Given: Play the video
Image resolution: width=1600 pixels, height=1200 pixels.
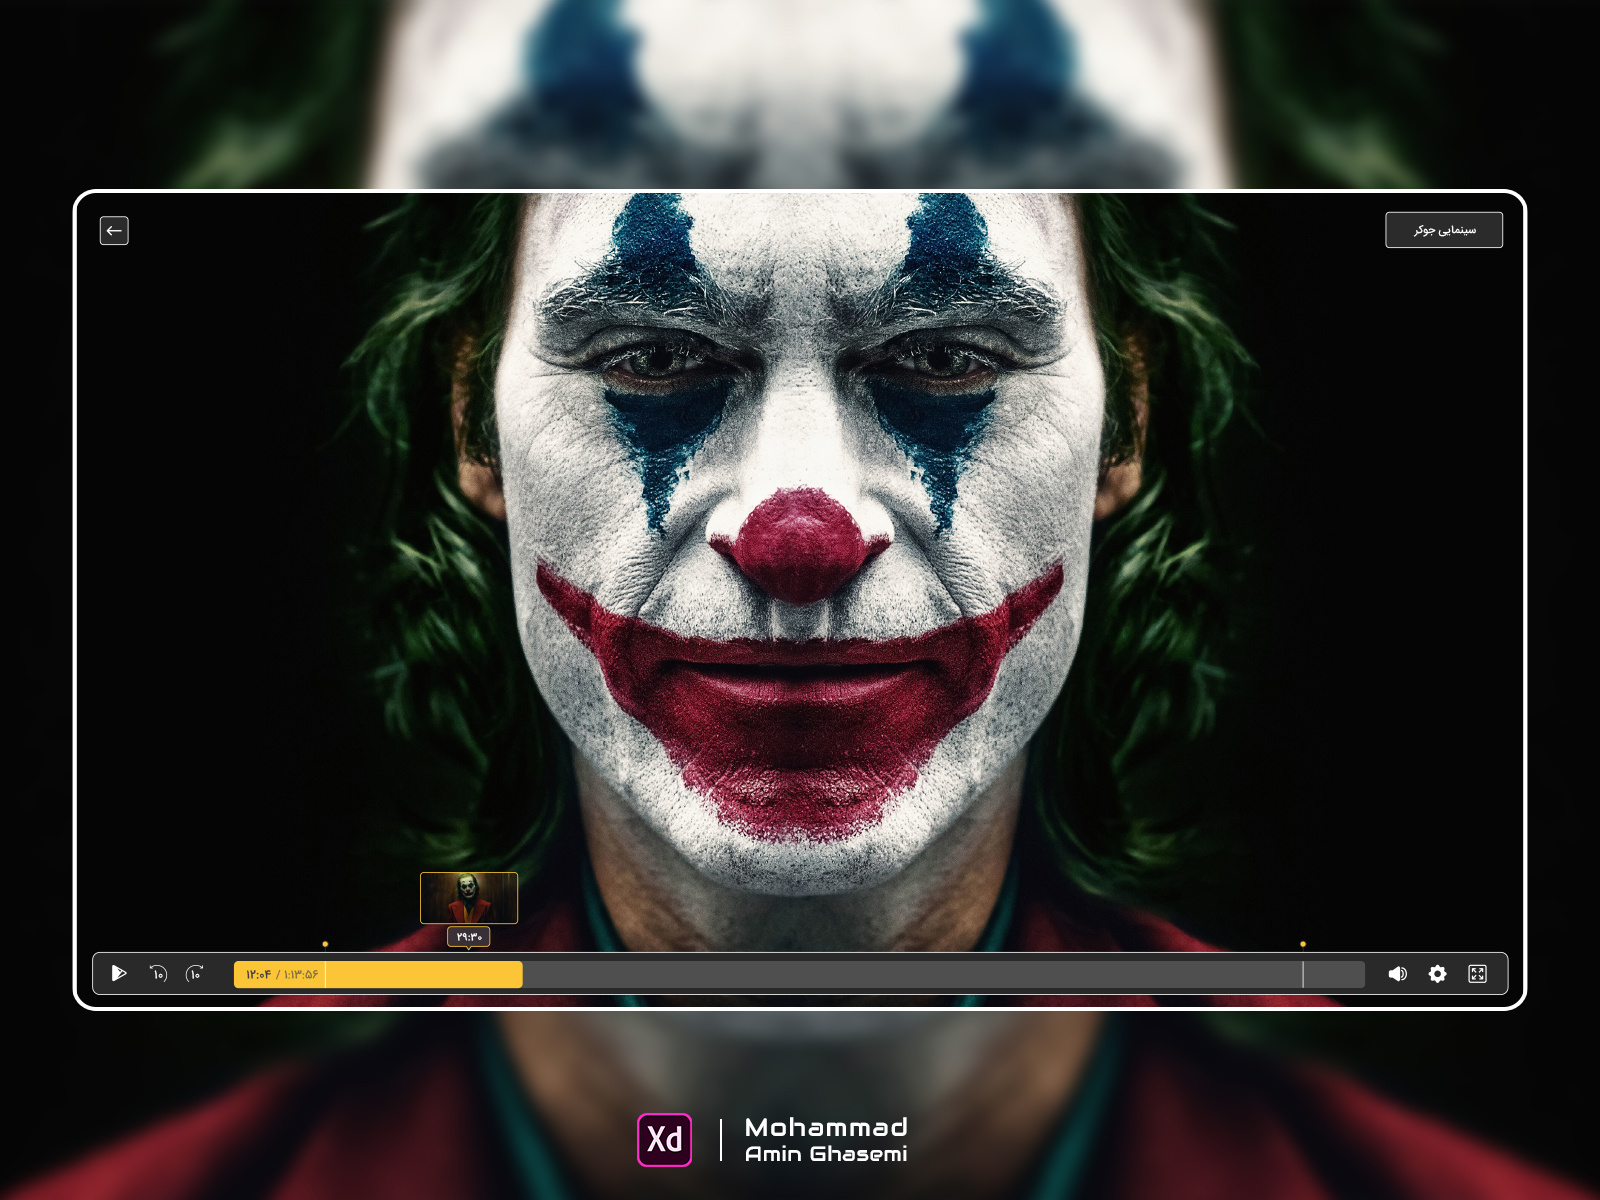Looking at the screenshot, I should [119, 974].
